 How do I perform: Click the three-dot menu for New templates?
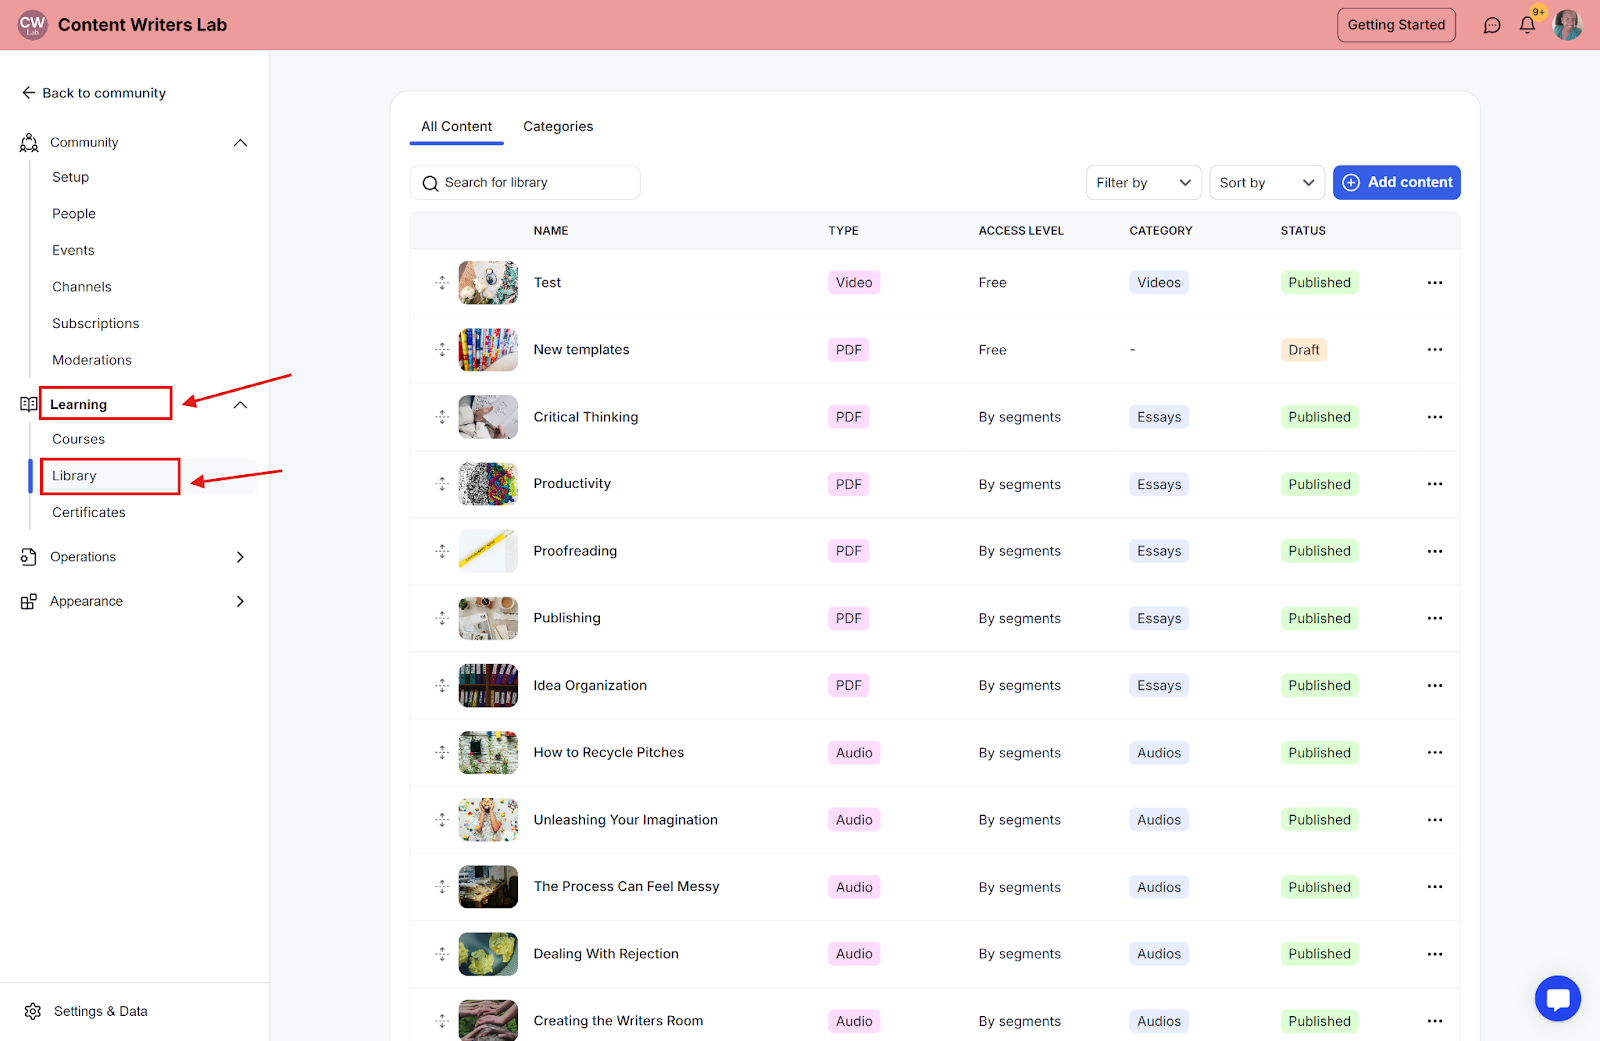(x=1435, y=350)
